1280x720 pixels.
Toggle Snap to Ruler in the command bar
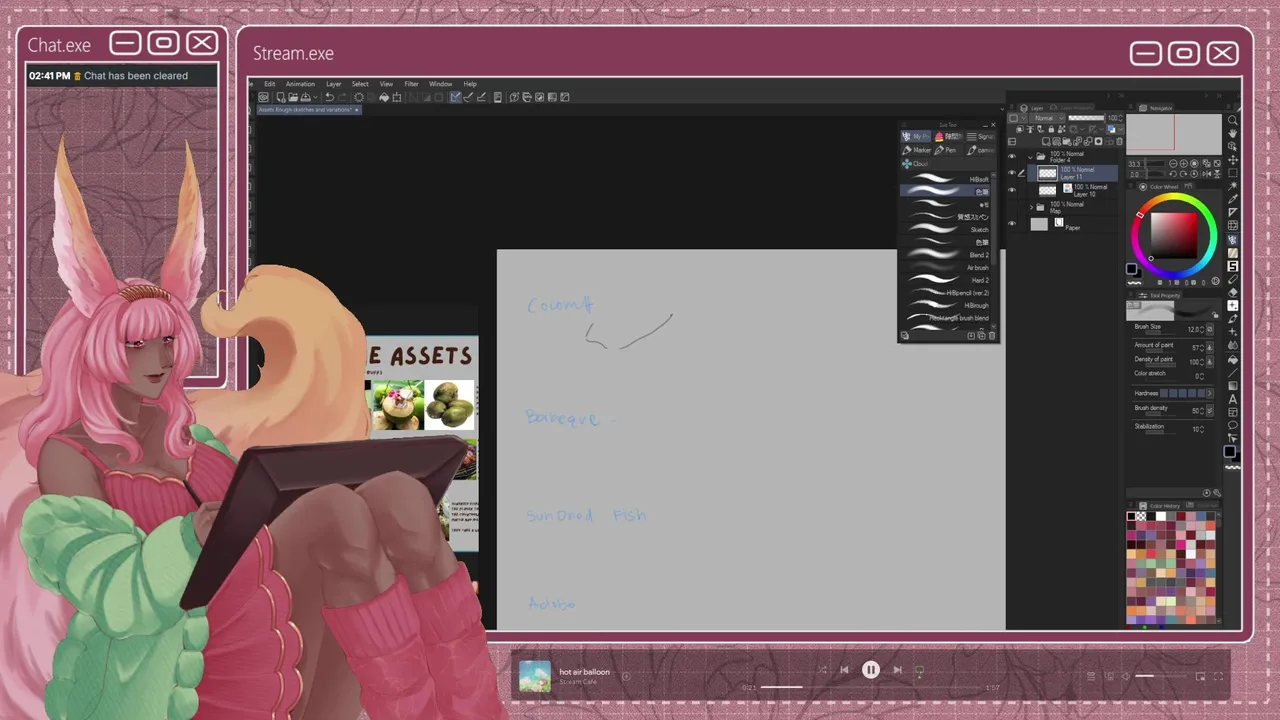(x=455, y=97)
